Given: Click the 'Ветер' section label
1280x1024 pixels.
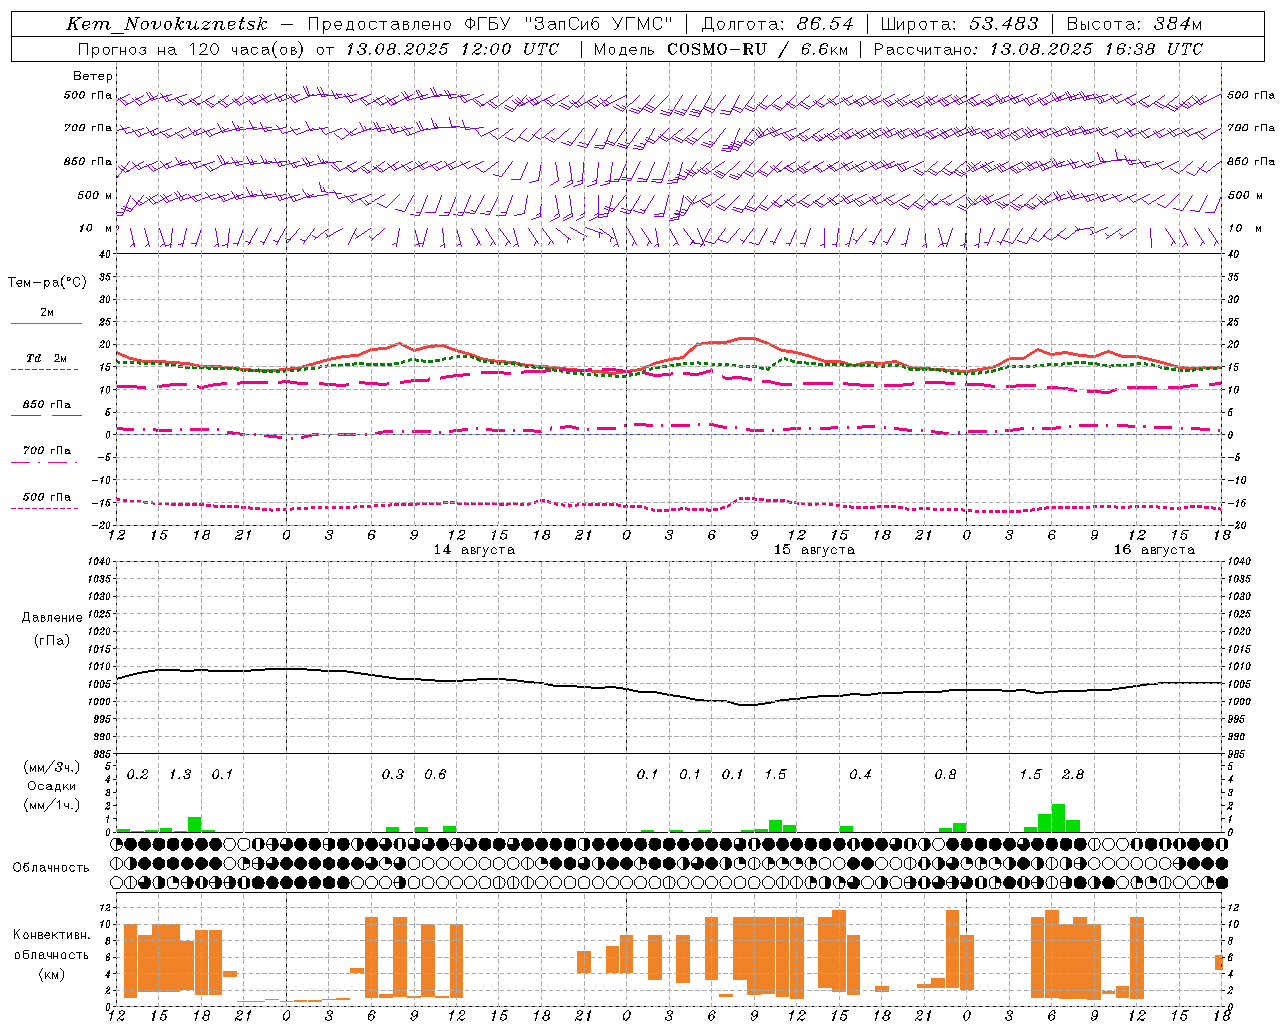Looking at the screenshot, I should [92, 76].
